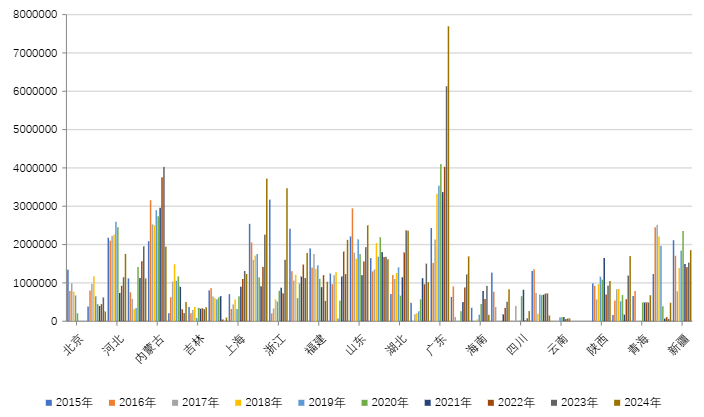
Task: Select the 海南 axis label
Action: pos(477,345)
